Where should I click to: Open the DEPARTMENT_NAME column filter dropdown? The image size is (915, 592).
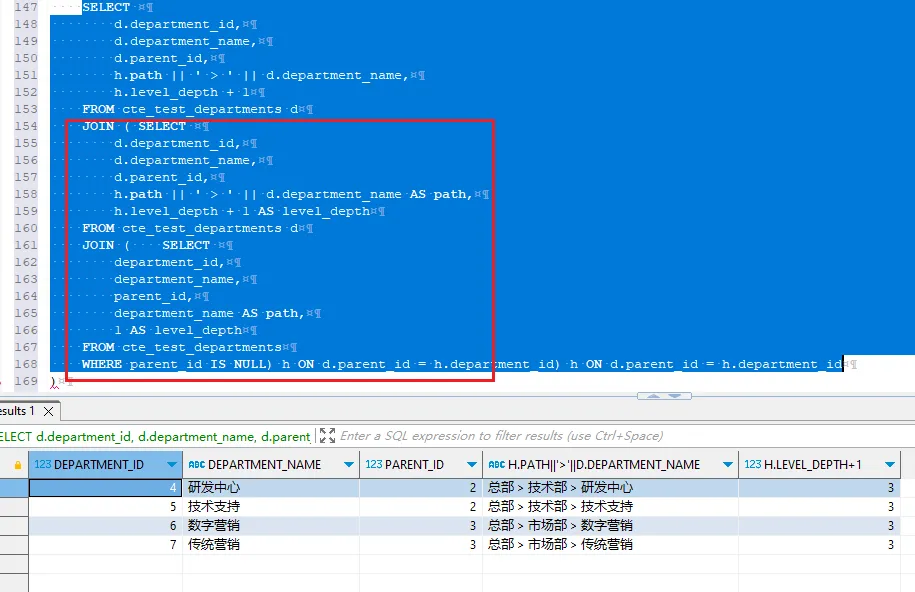click(348, 465)
